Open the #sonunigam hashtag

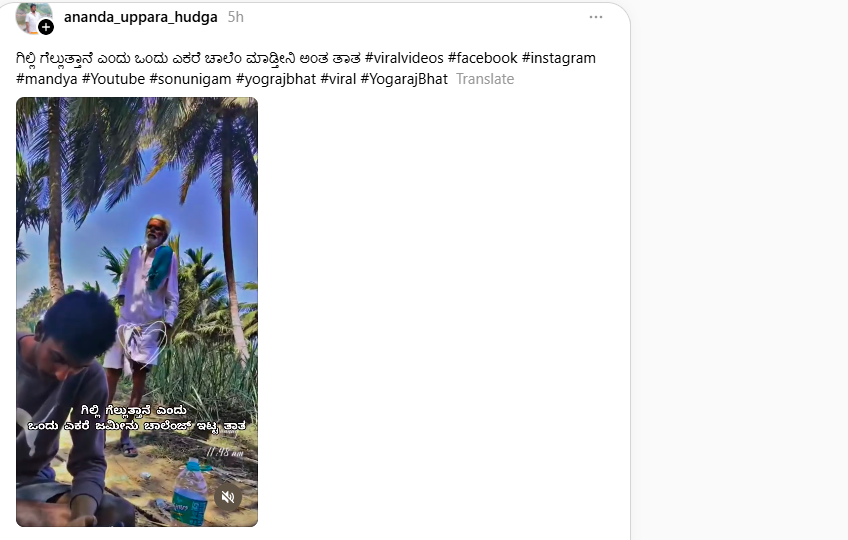tap(190, 79)
